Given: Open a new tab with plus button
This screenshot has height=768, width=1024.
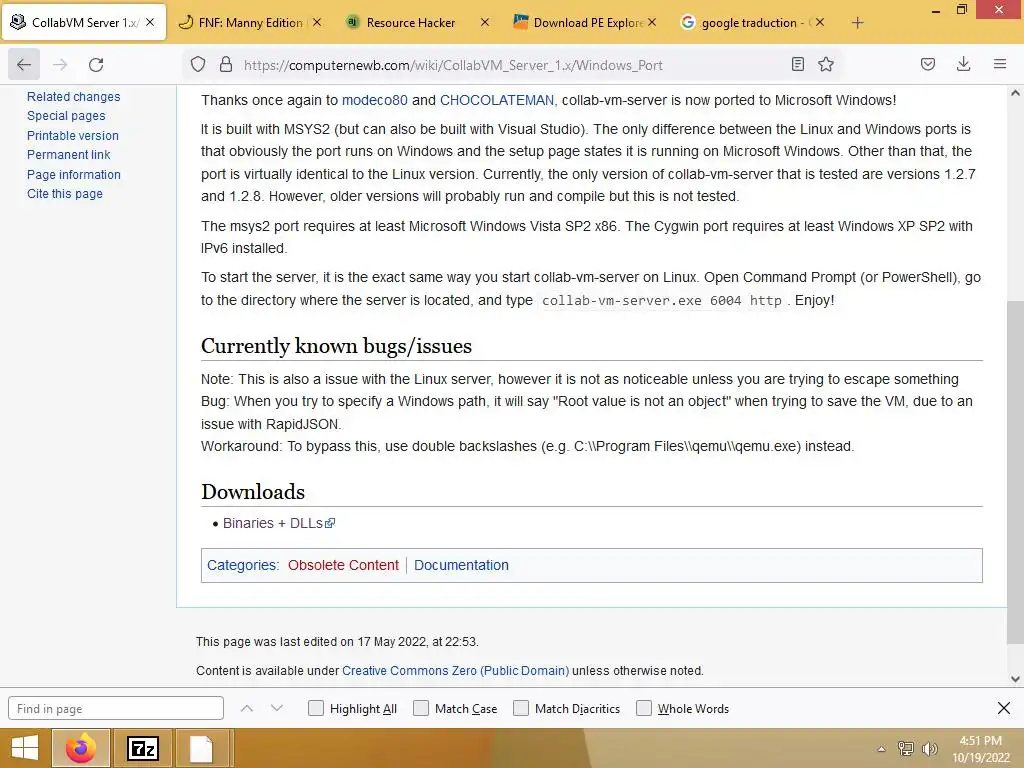Looking at the screenshot, I should tap(857, 23).
